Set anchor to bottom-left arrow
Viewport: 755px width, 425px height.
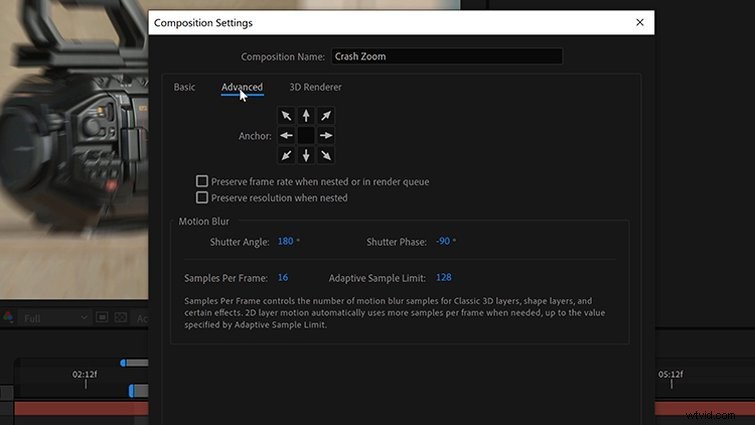(x=287, y=155)
